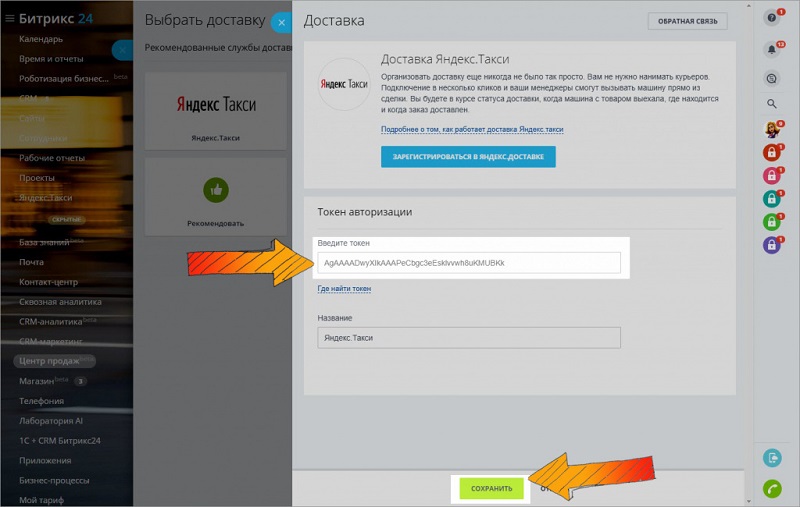Open the user avatar with 9 badge
800x507 pixels.
click(x=772, y=130)
